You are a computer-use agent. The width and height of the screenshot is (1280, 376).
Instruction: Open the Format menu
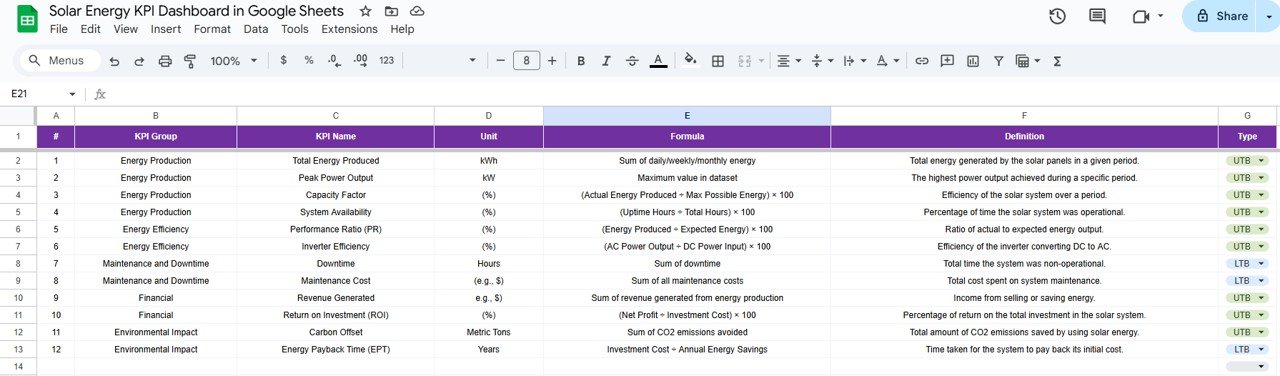pyautogui.click(x=212, y=29)
